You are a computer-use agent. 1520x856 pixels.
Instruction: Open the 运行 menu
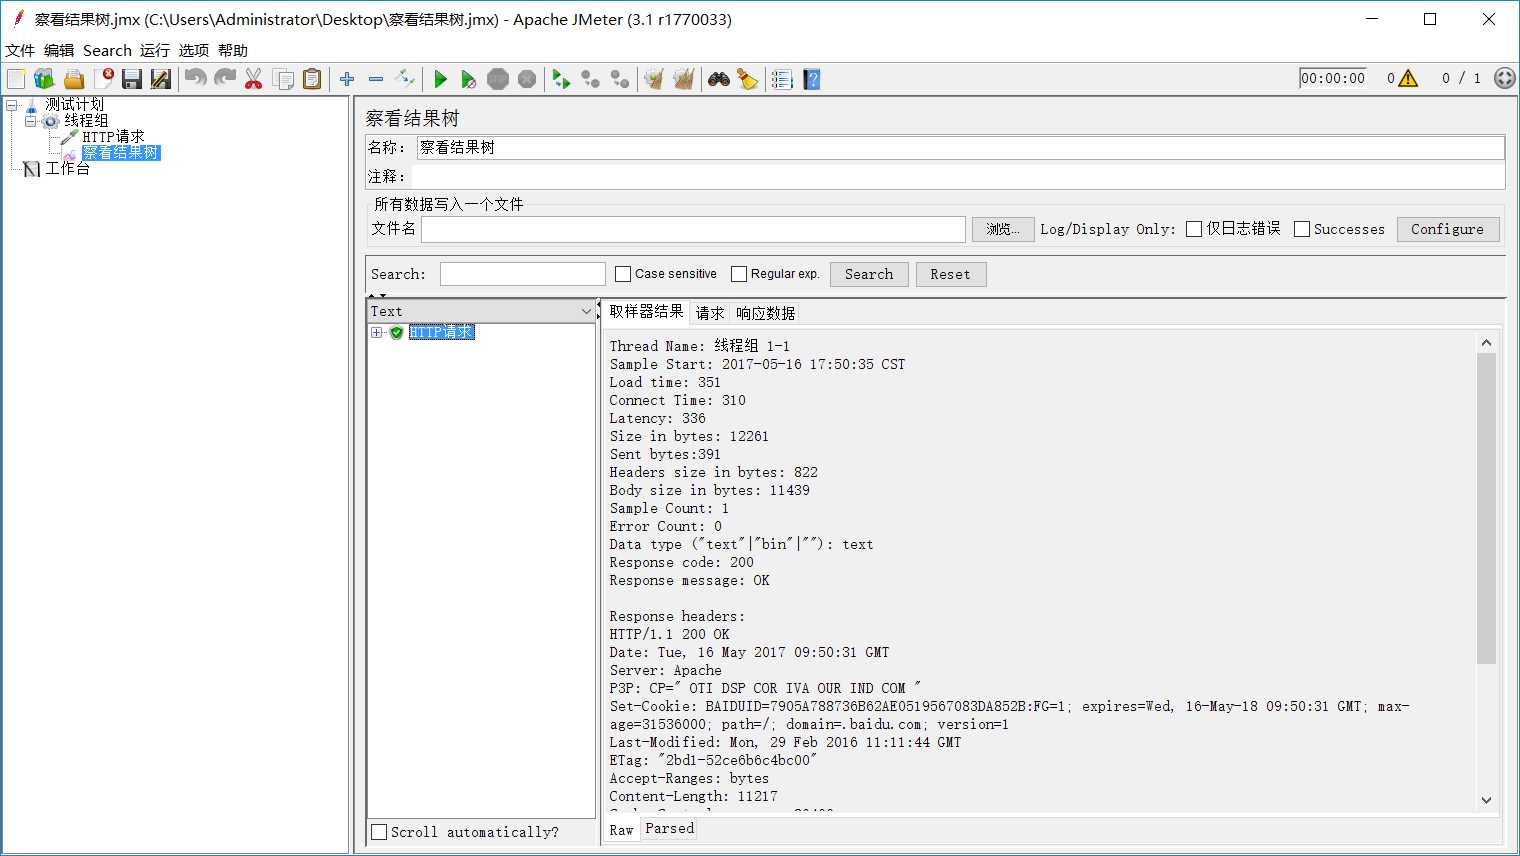(155, 50)
